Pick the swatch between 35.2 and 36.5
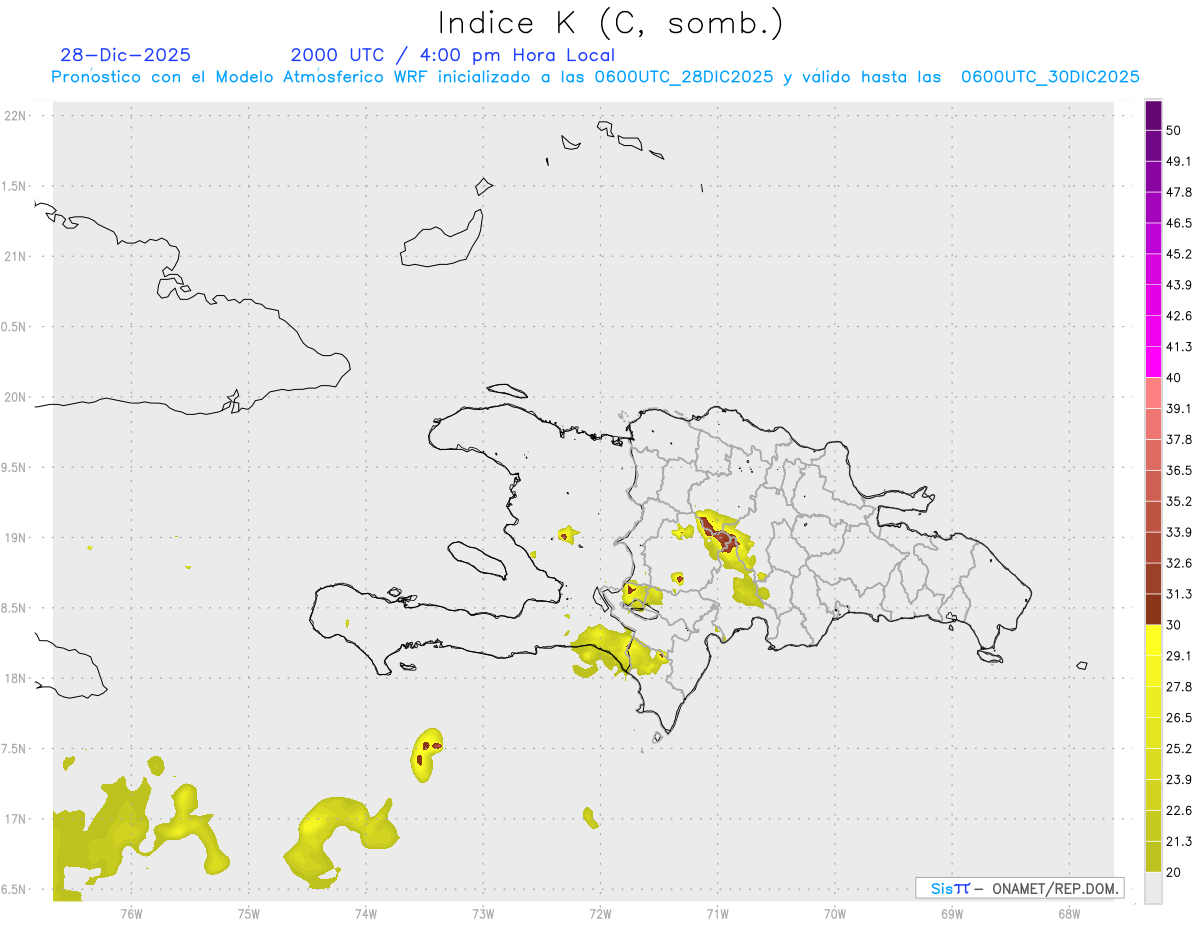 [1153, 486]
